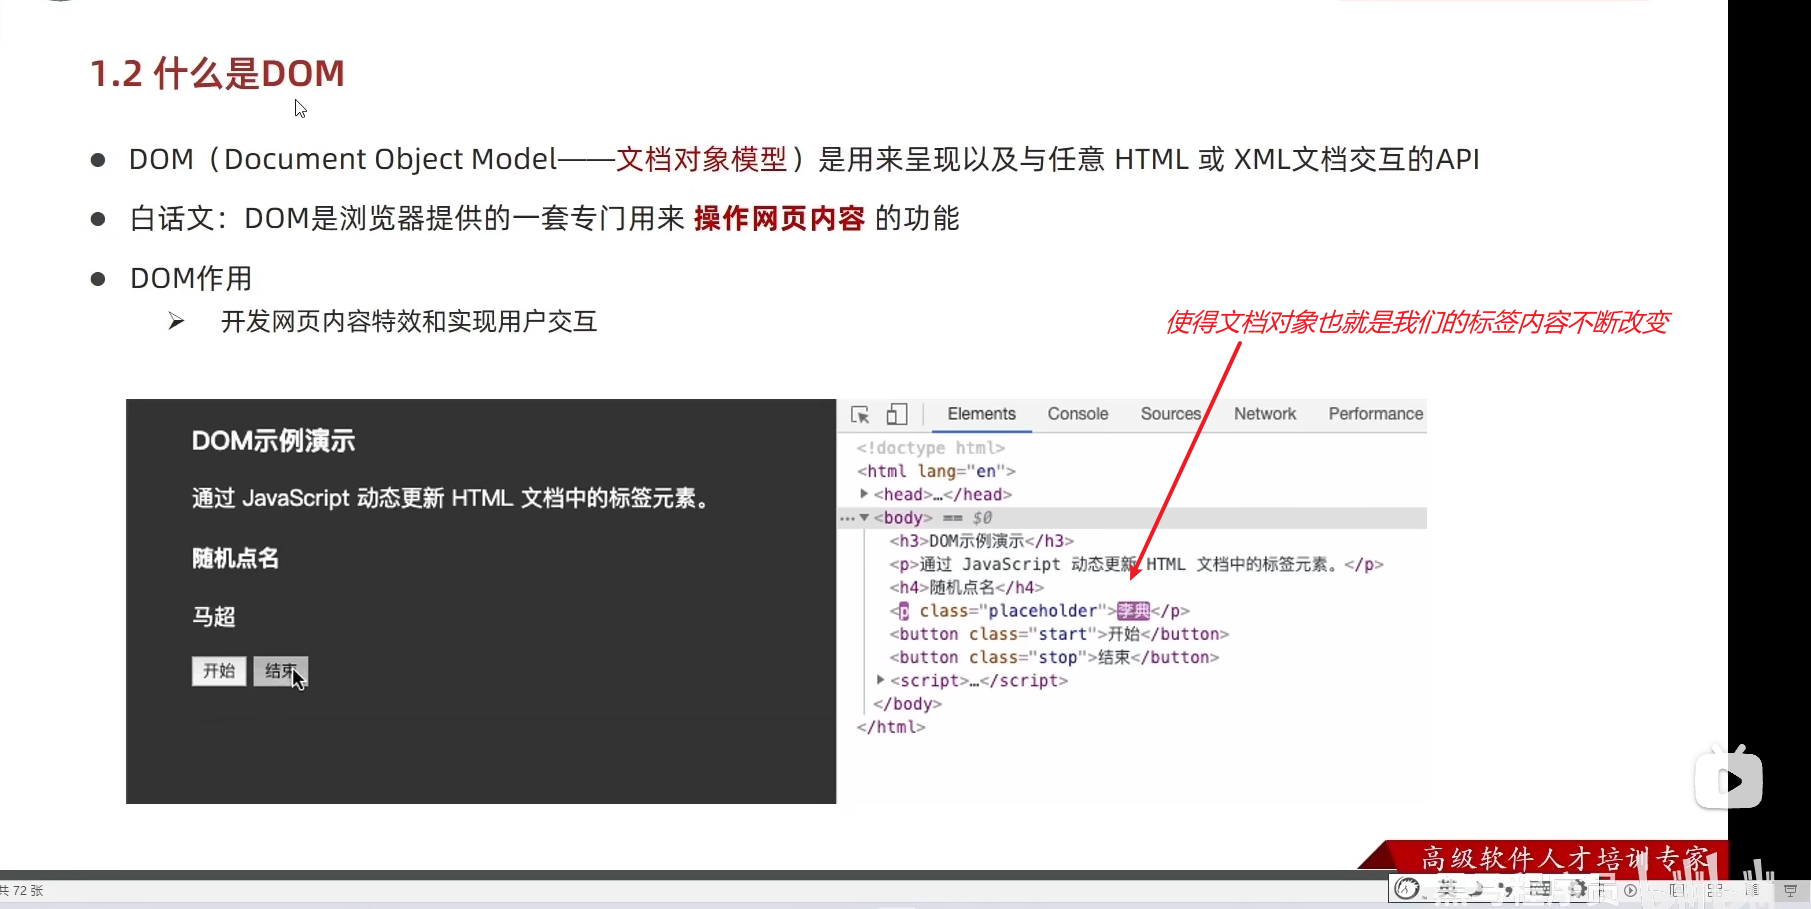Select the <p>通过 JavaScript paragraph node
1811x909 pixels.
point(1136,564)
